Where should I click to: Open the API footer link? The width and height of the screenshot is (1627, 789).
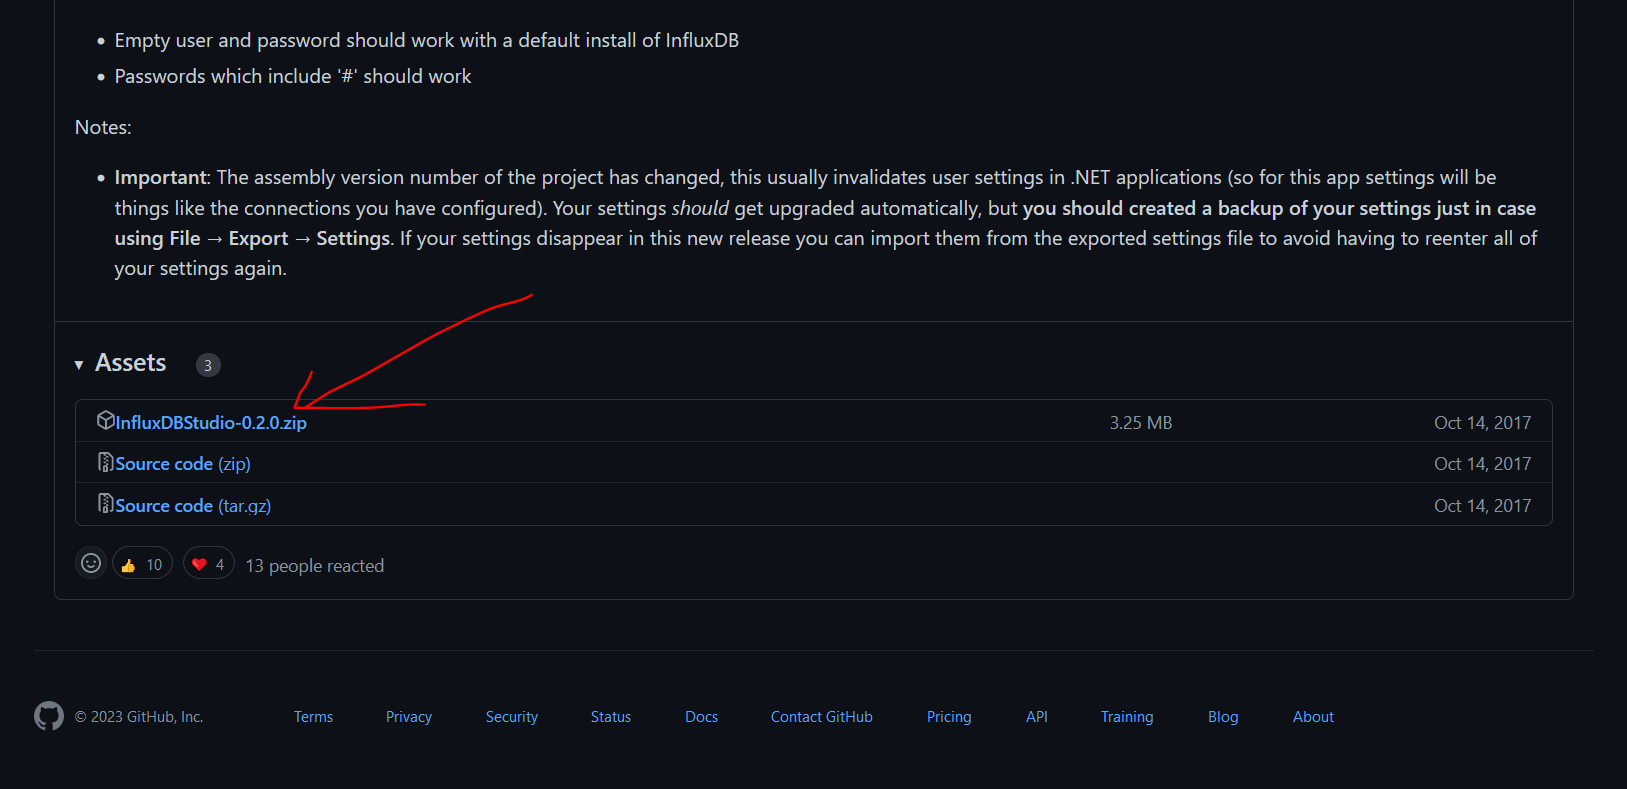(1037, 717)
